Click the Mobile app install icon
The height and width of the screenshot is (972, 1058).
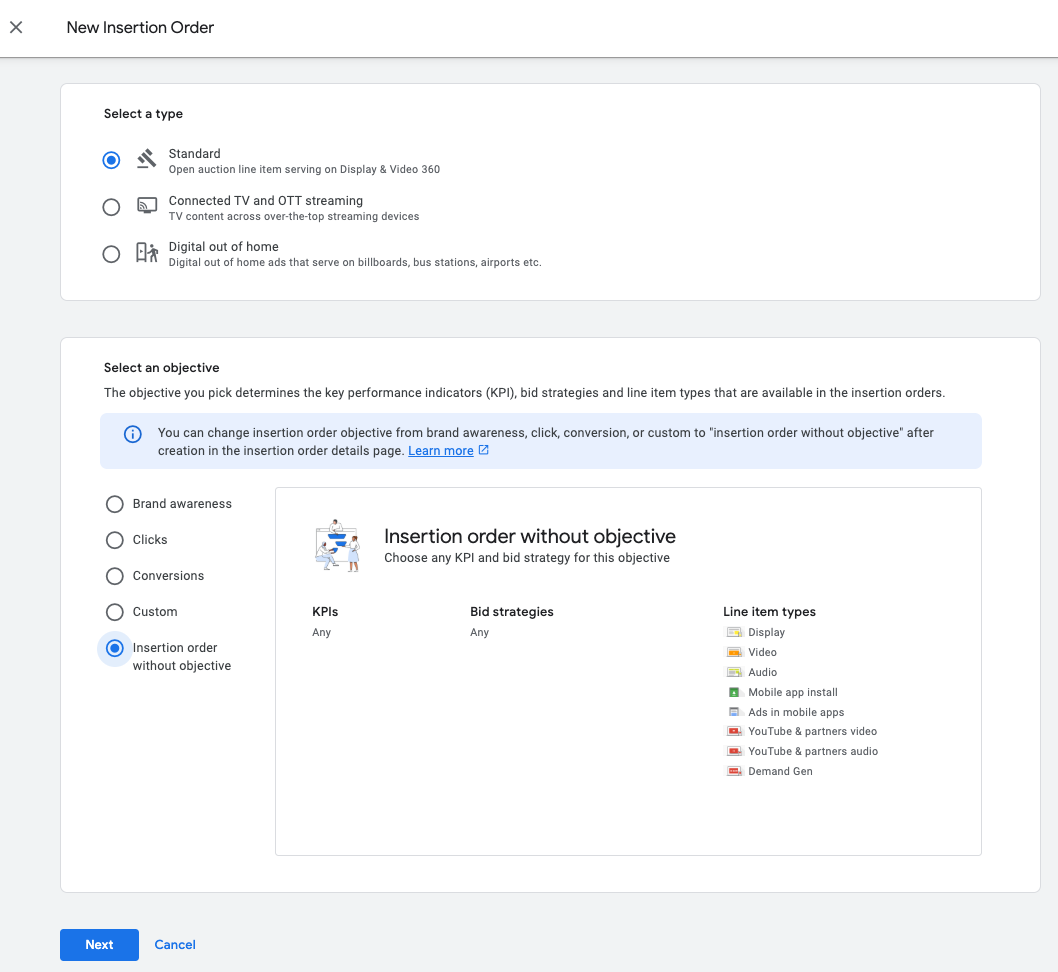735,692
